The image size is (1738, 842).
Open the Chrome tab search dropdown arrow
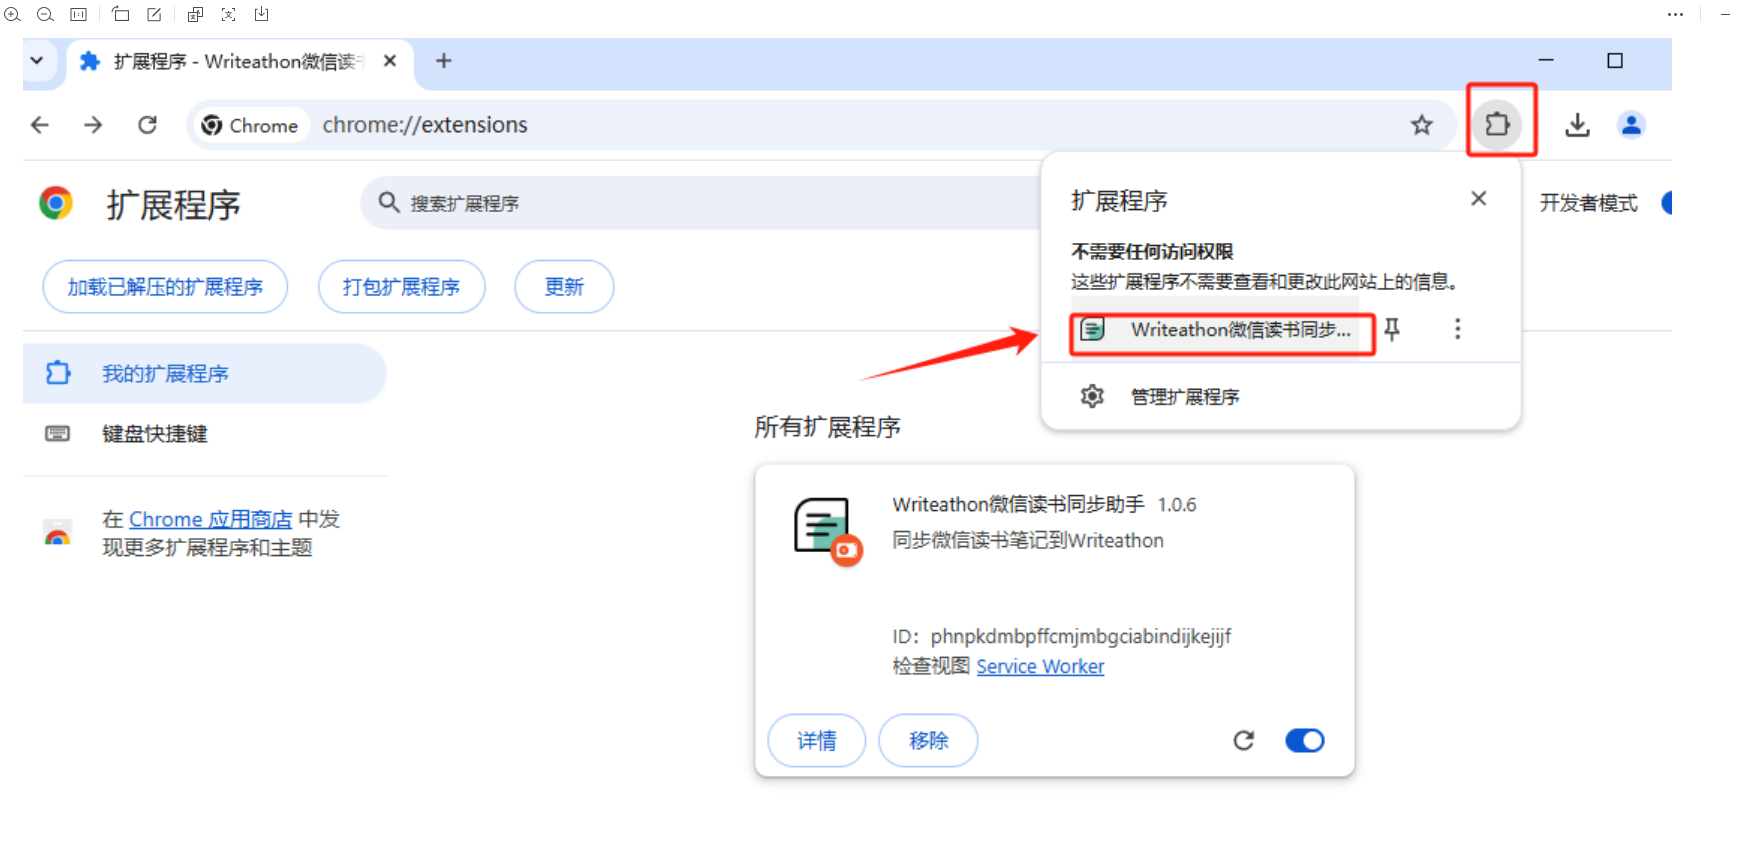click(37, 61)
